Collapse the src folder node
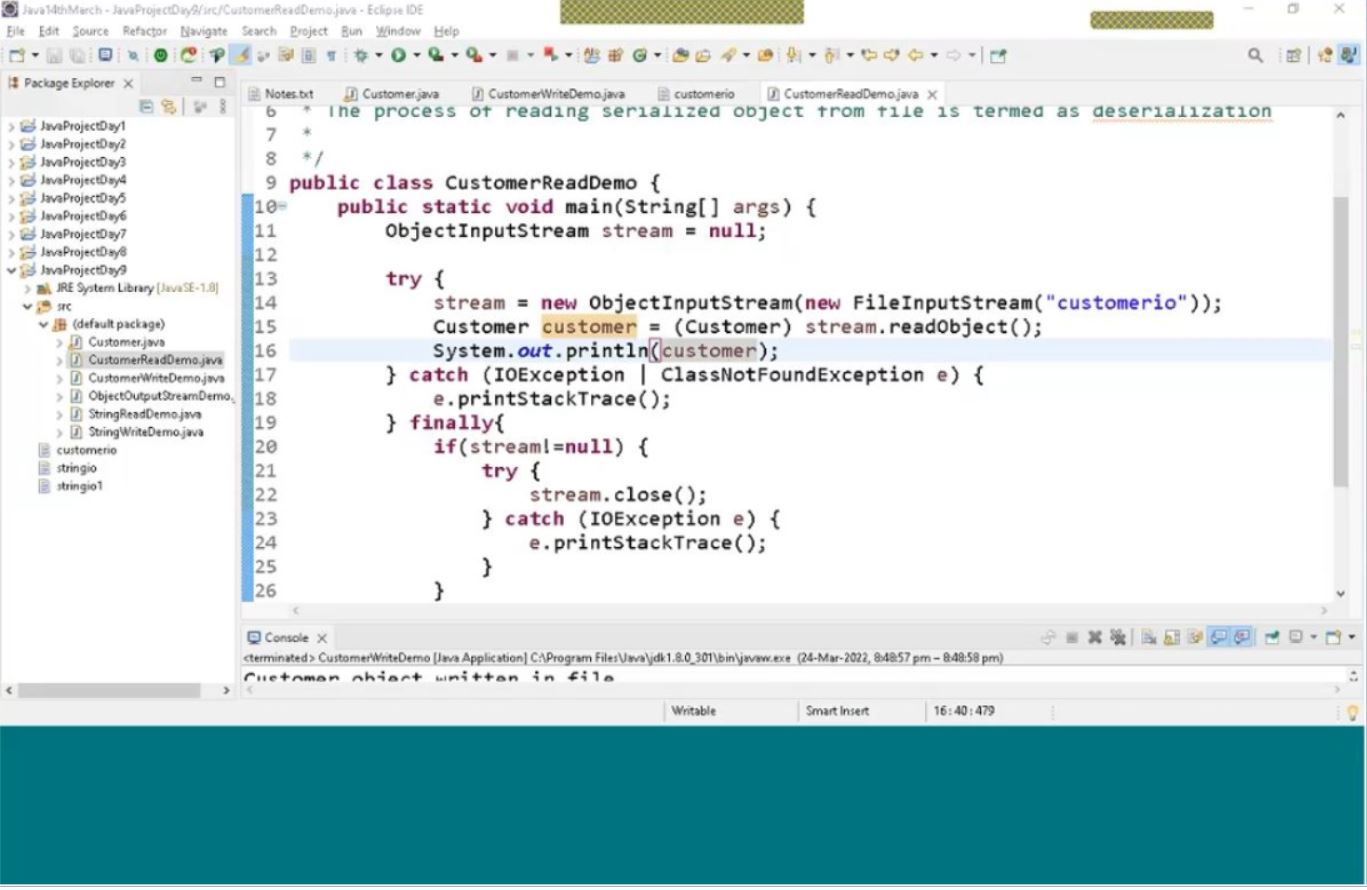 pos(28,306)
